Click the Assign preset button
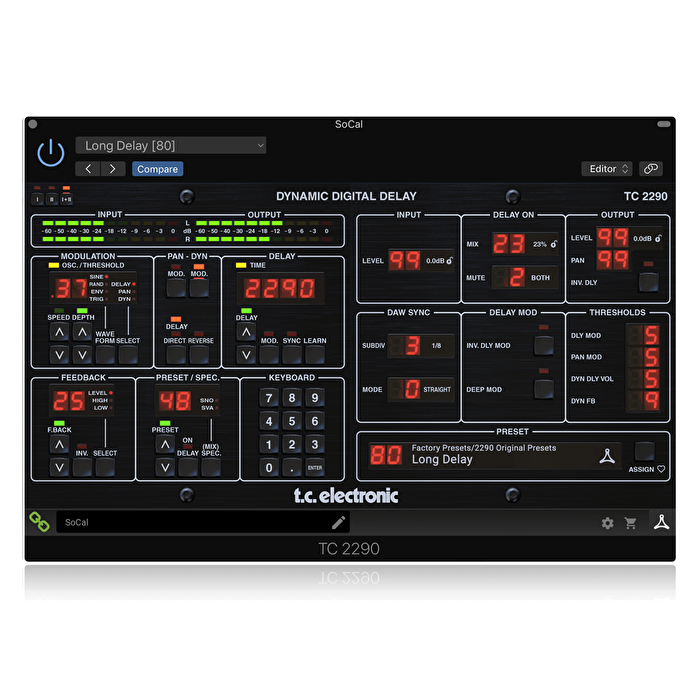700x700 pixels. (x=644, y=451)
